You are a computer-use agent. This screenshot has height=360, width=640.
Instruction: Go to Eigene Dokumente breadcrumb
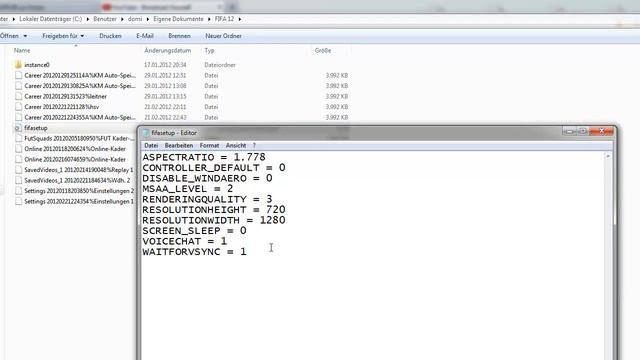pos(178,19)
